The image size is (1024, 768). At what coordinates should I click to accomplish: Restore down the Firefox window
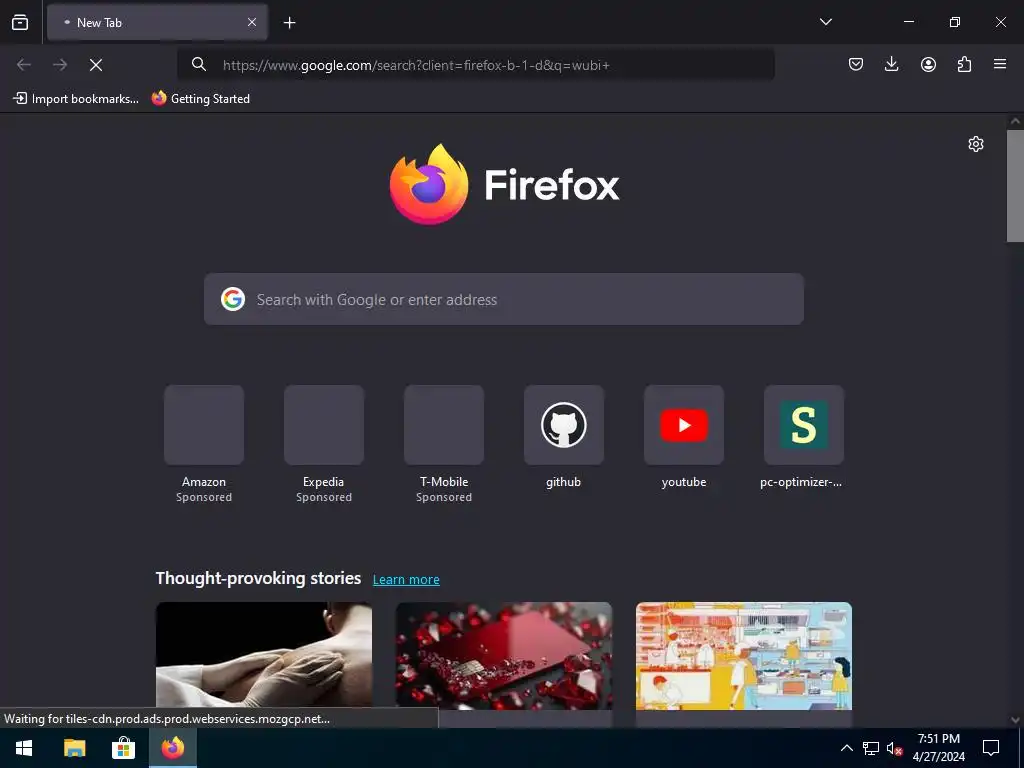tap(954, 22)
